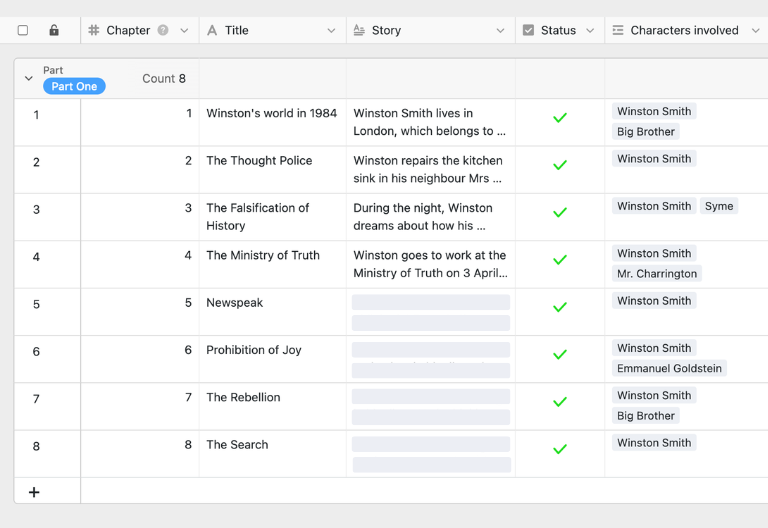Click Story cell about repairing the kitchen sink

coord(431,169)
